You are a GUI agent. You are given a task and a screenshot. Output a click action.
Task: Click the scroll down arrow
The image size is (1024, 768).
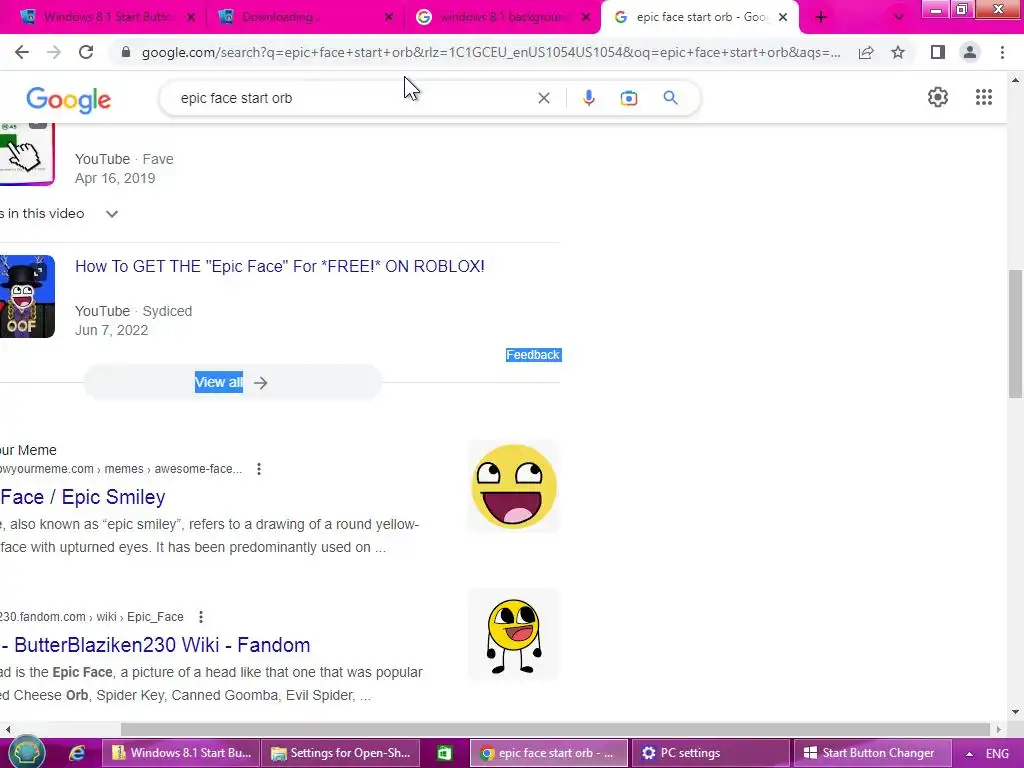click(x=1015, y=712)
